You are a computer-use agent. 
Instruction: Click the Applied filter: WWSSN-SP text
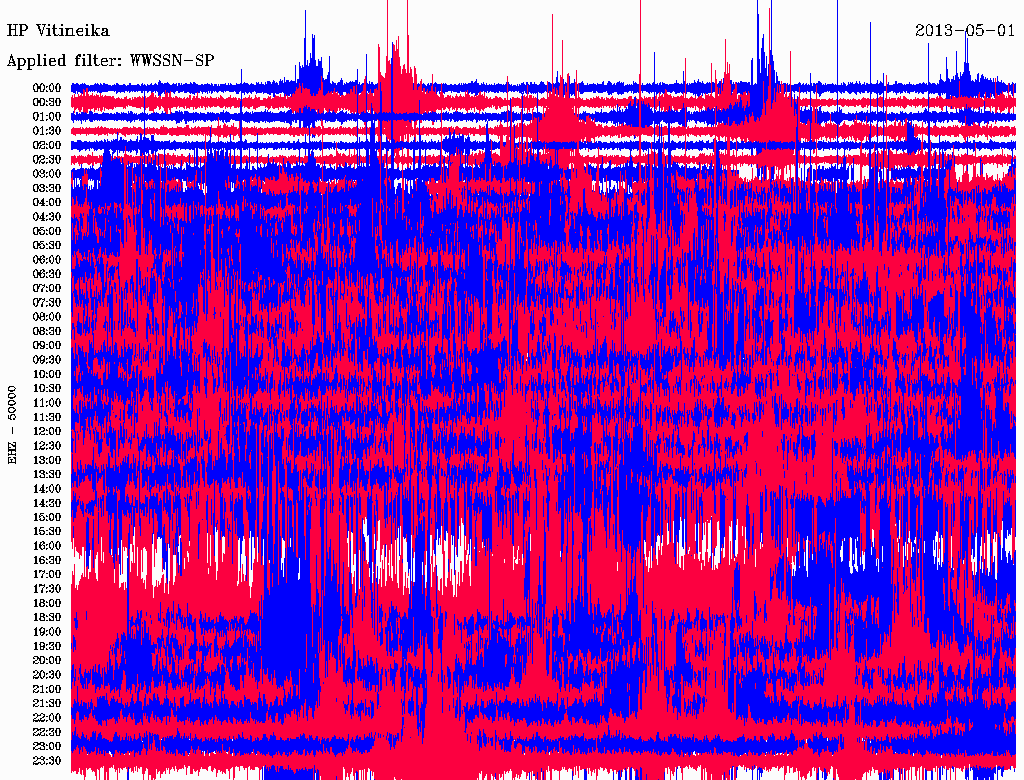[110, 61]
